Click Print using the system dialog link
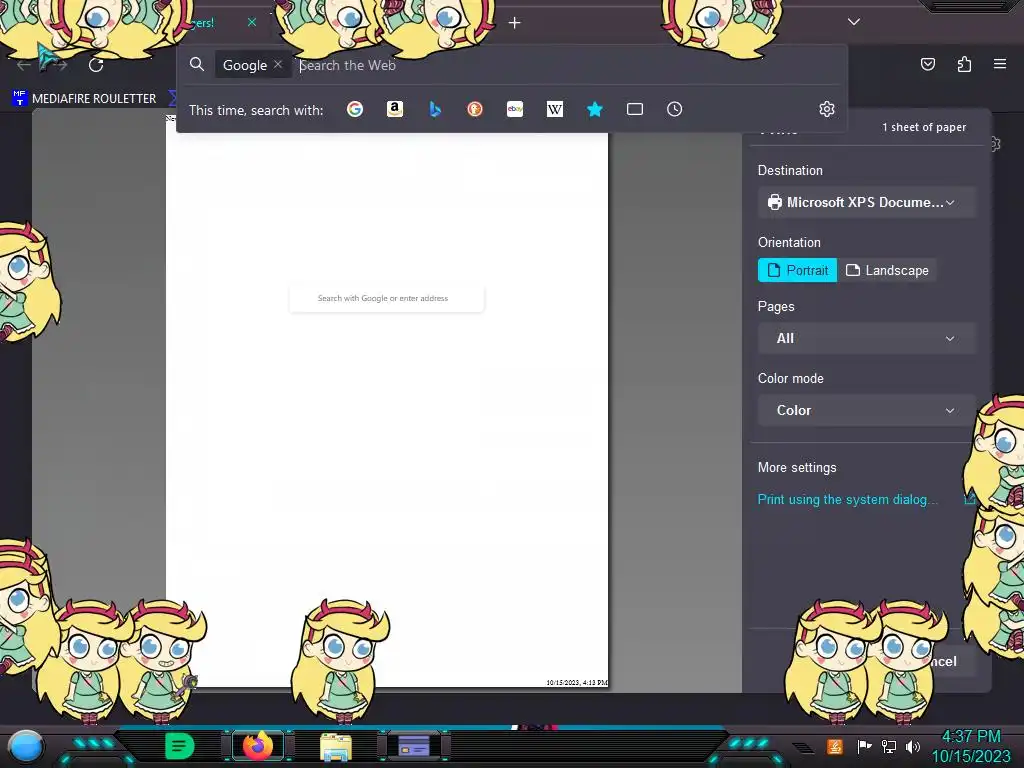The width and height of the screenshot is (1024, 768). tap(847, 500)
